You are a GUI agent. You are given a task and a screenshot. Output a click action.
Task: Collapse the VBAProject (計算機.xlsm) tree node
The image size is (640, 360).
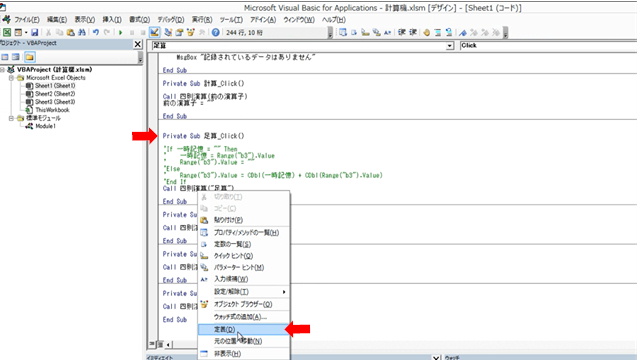(x=2, y=69)
